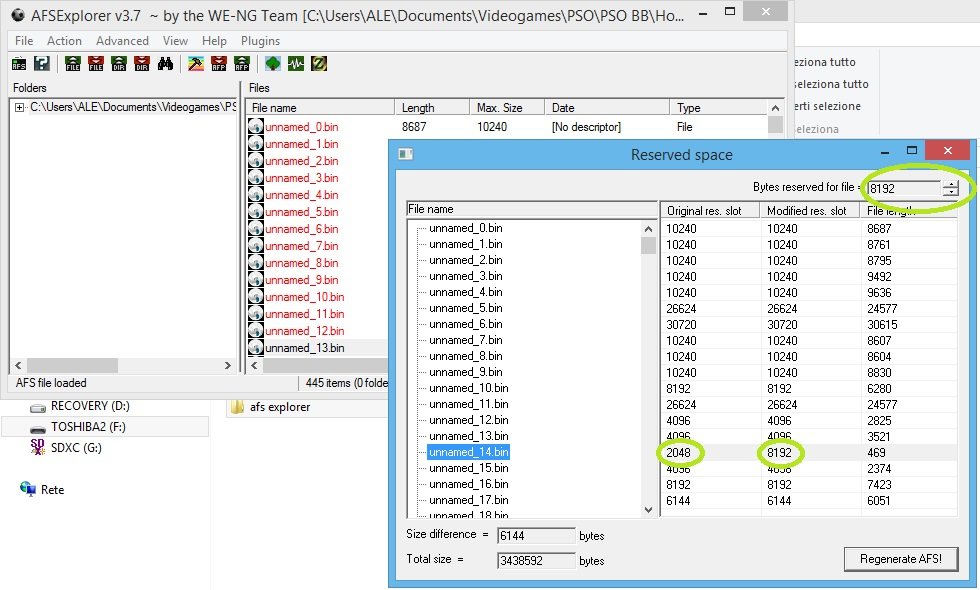Select TOSHIBA2 (F:) drive in Explorer
Image resolution: width=980 pixels, height=590 pixels.
(105, 426)
